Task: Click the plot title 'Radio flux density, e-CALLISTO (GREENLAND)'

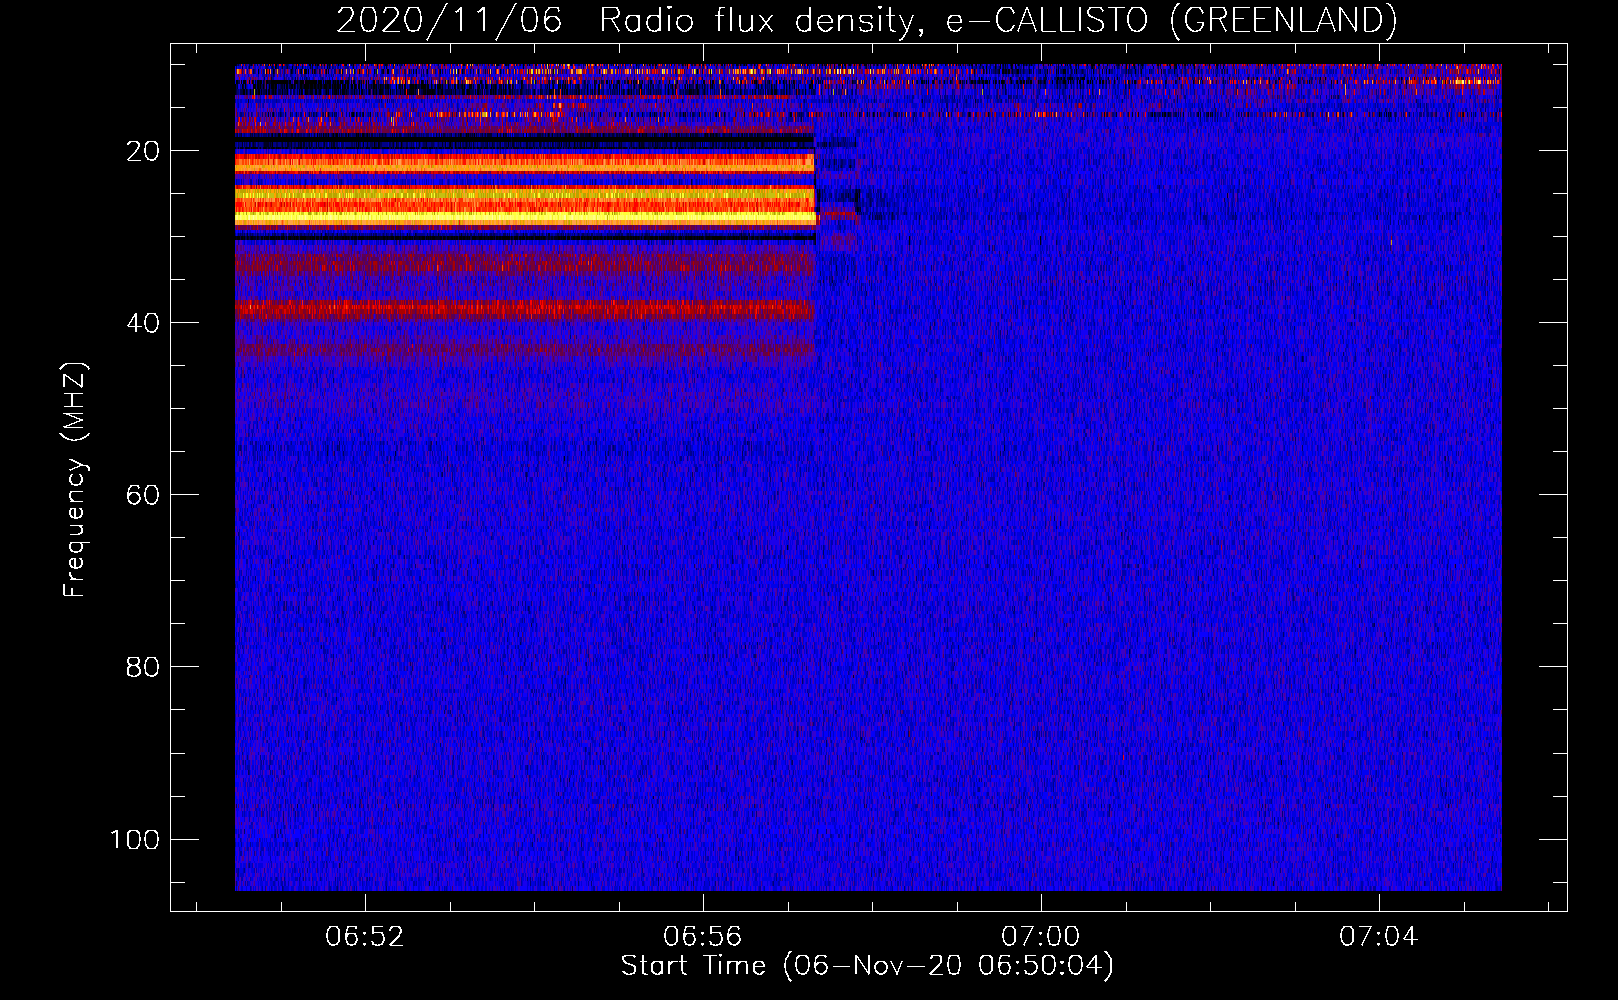Action: (x=998, y=20)
